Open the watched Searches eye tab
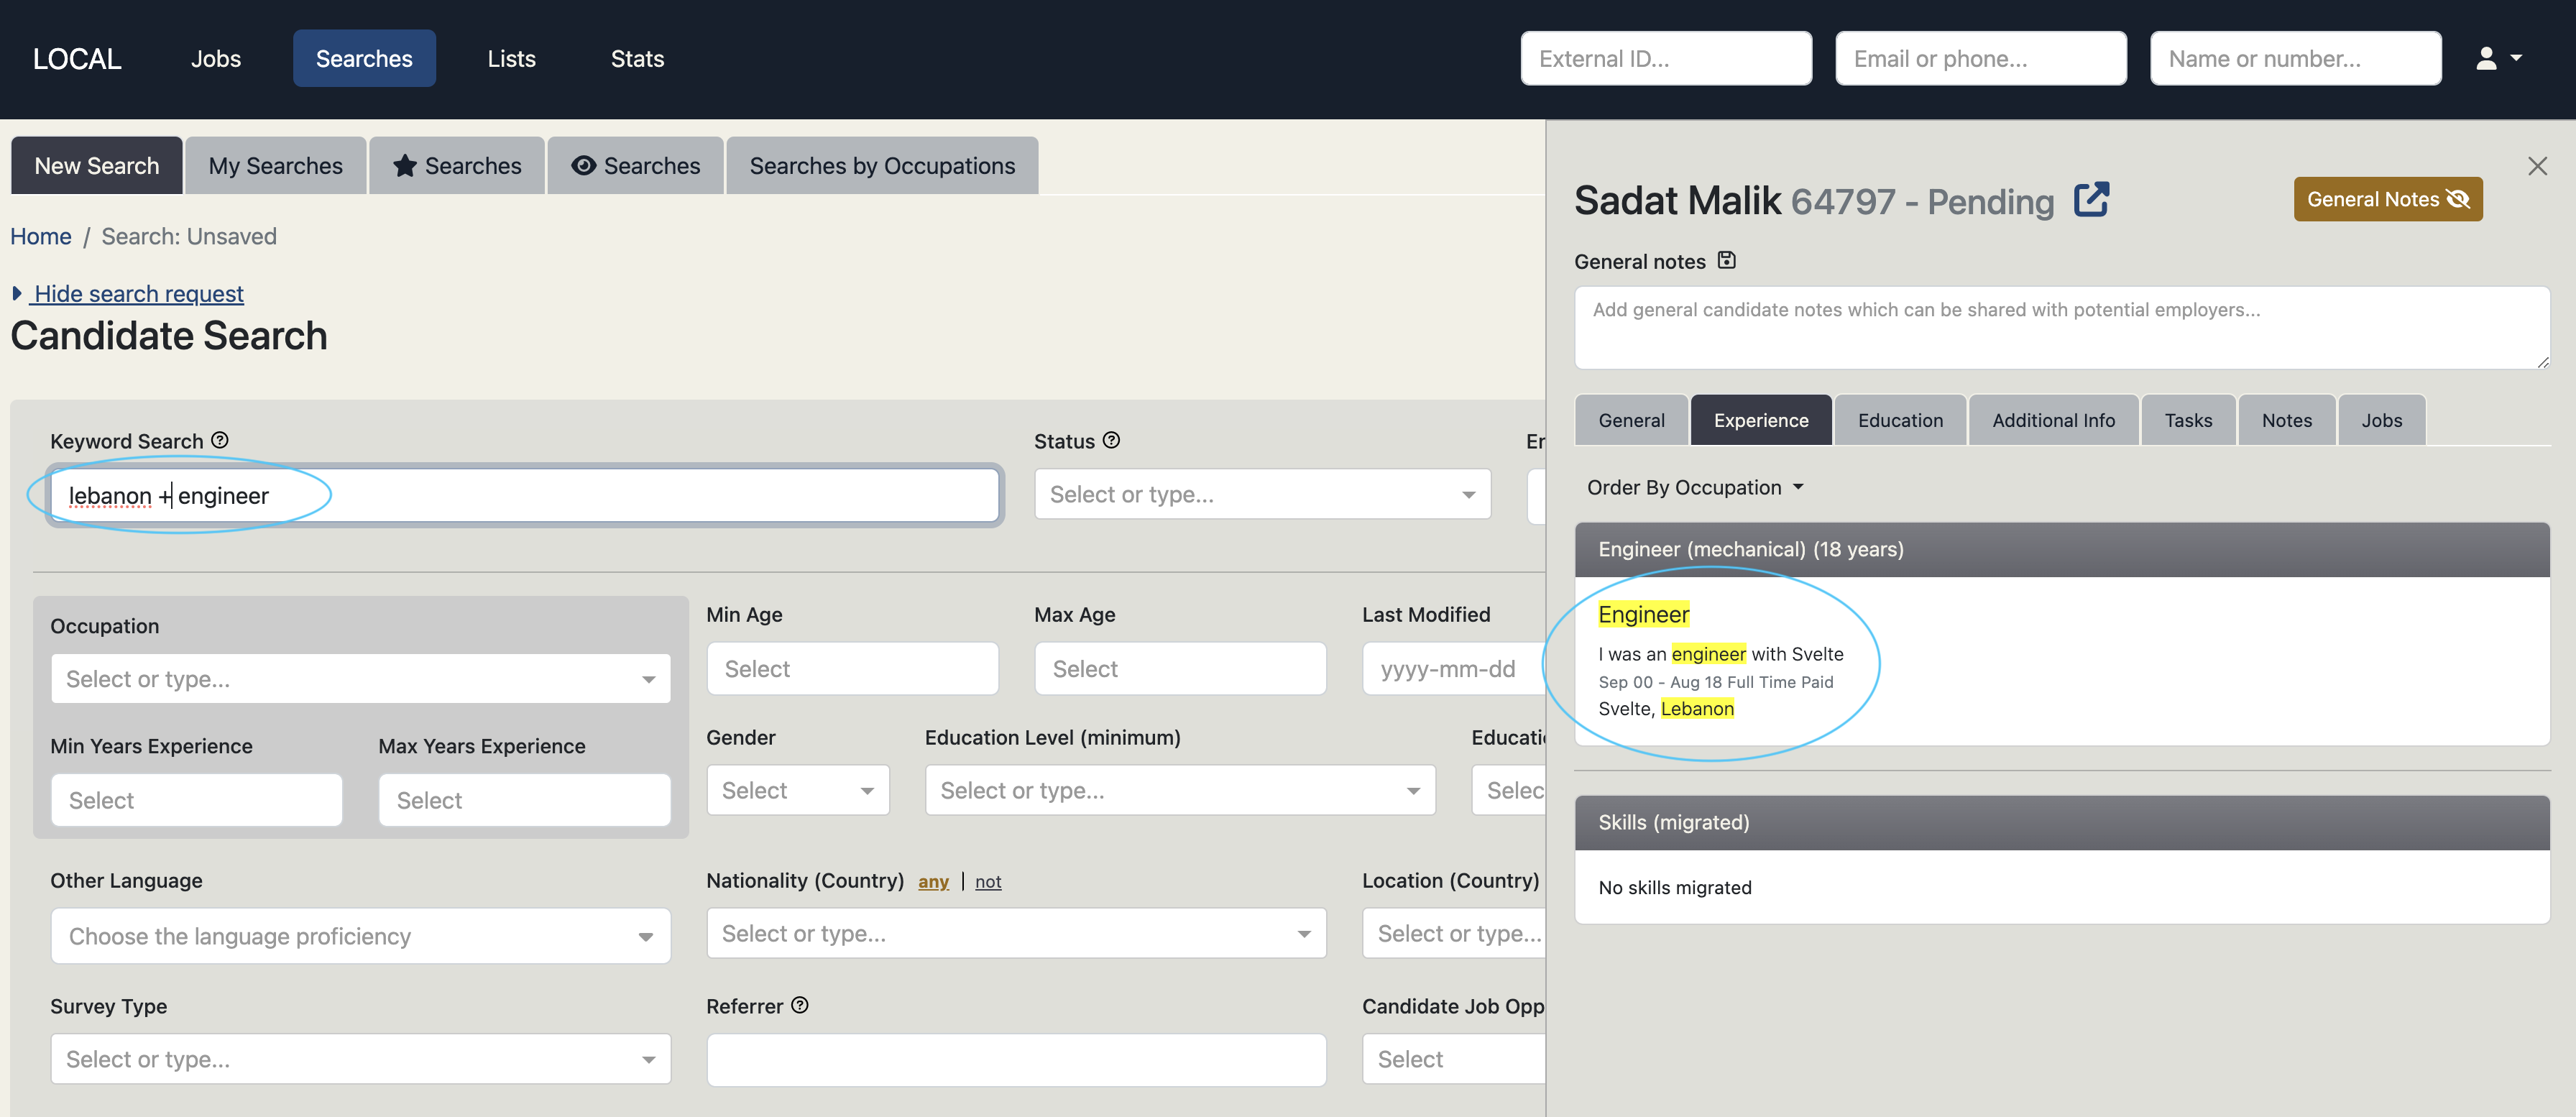This screenshot has width=2576, height=1117. (635, 166)
